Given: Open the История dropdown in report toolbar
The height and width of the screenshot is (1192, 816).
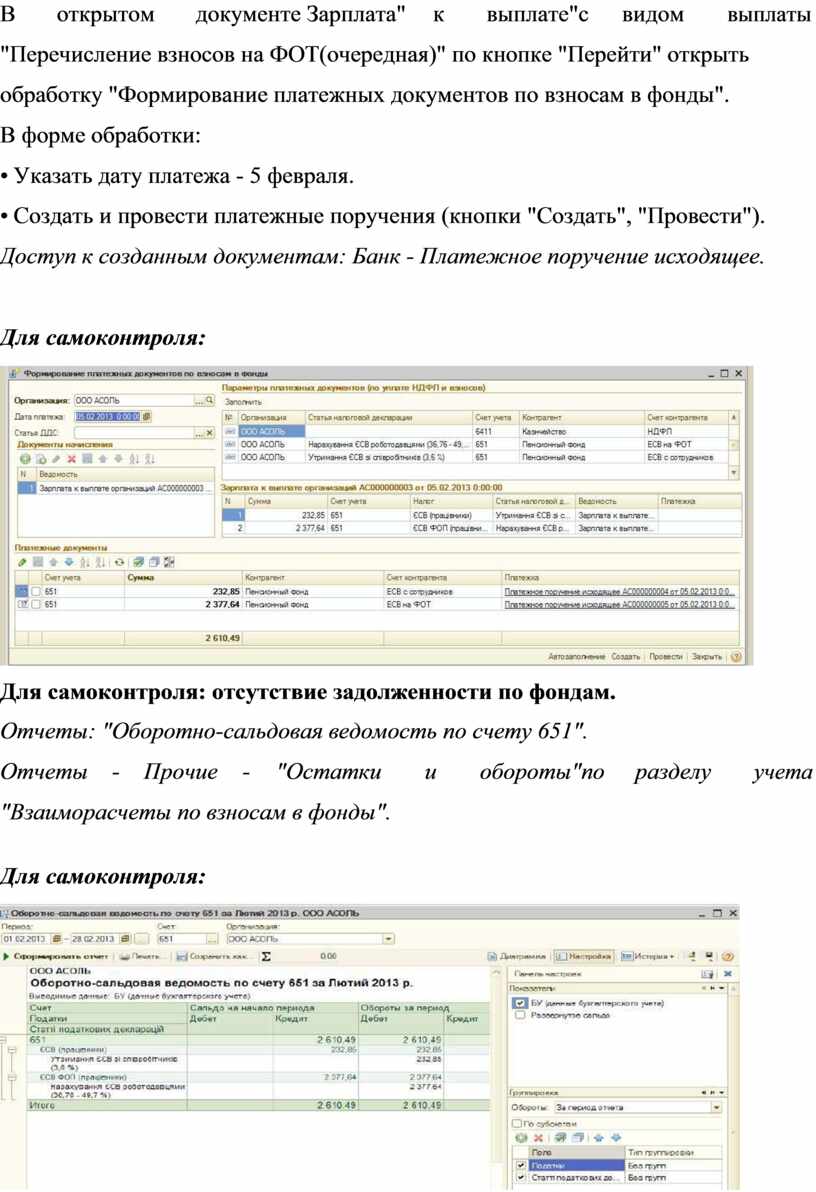Looking at the screenshot, I should [646, 956].
